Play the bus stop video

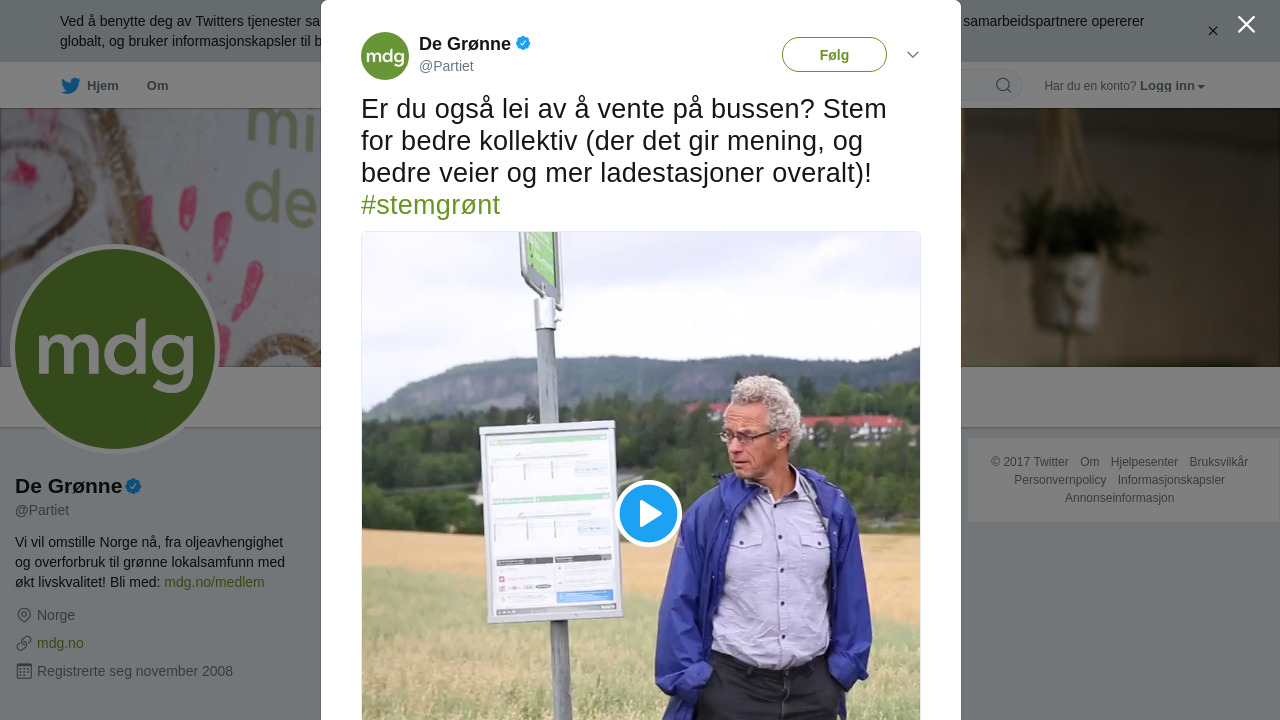(648, 513)
